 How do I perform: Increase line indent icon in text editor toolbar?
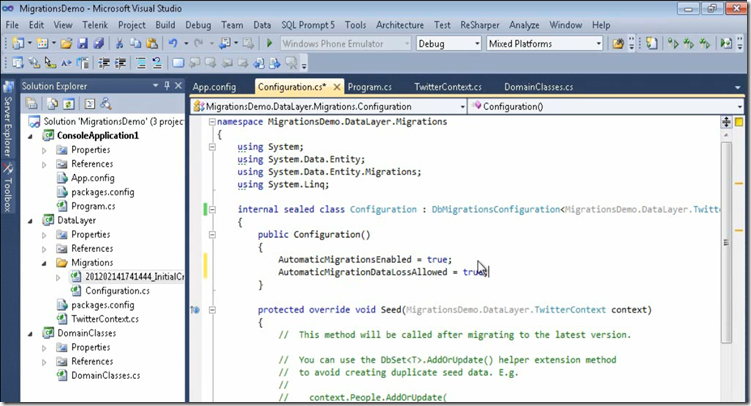tap(120, 63)
